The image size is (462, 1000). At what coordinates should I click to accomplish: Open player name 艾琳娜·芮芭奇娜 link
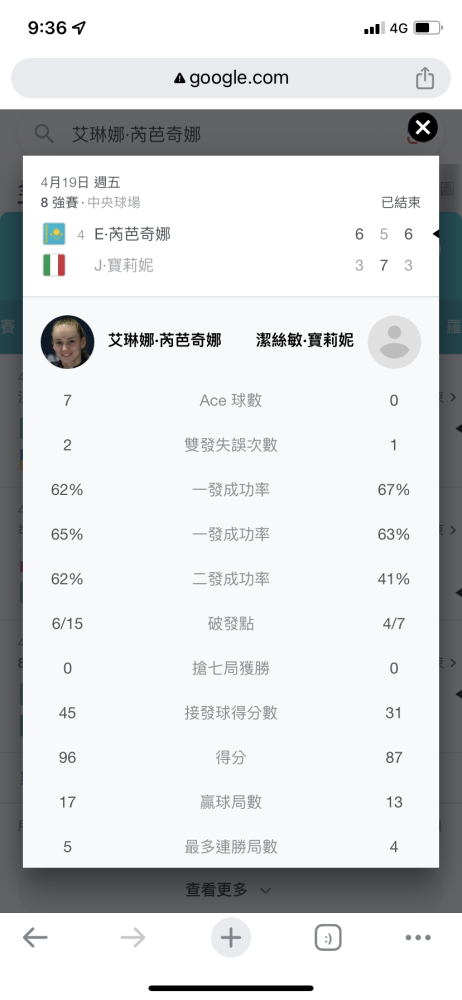pos(165,341)
